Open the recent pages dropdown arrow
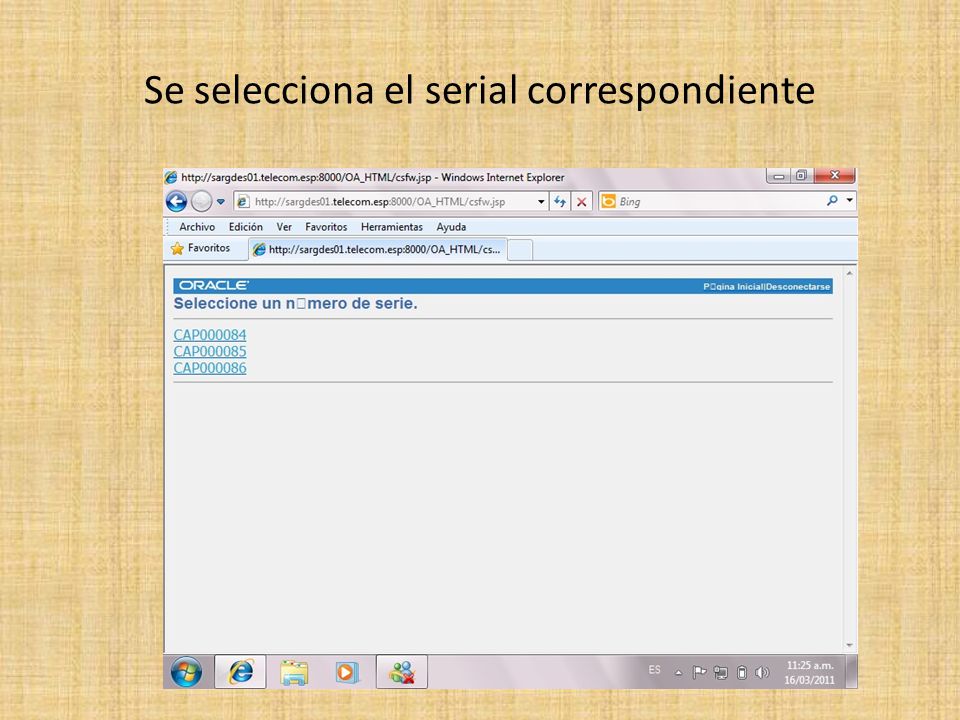960x720 pixels. point(221,201)
